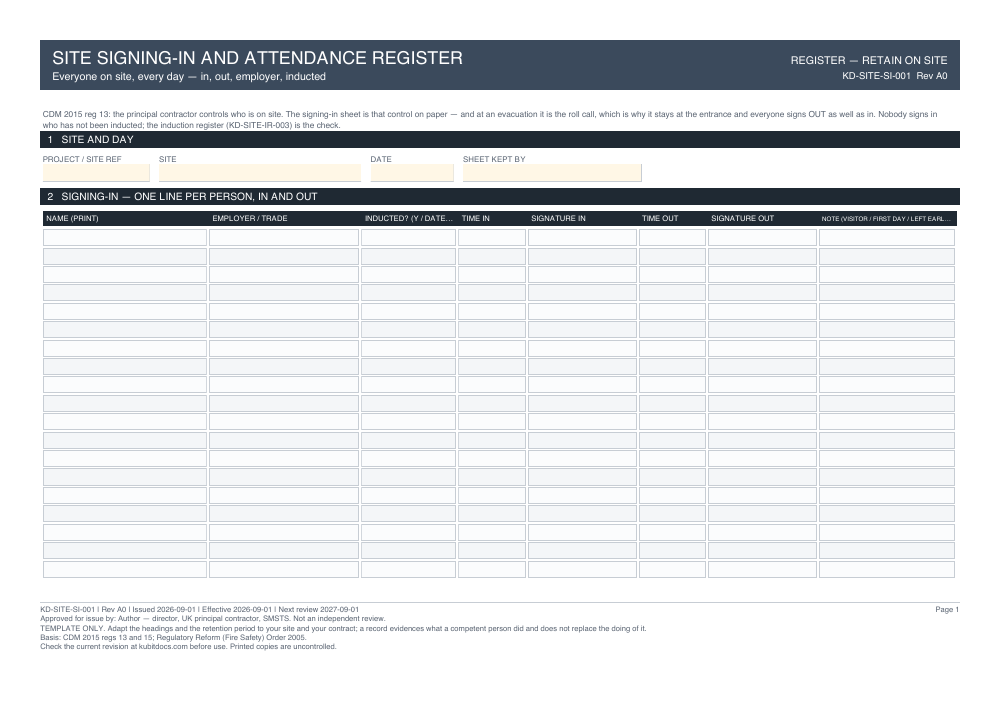Click the SHEET KEPT BY input field

(x=552, y=173)
